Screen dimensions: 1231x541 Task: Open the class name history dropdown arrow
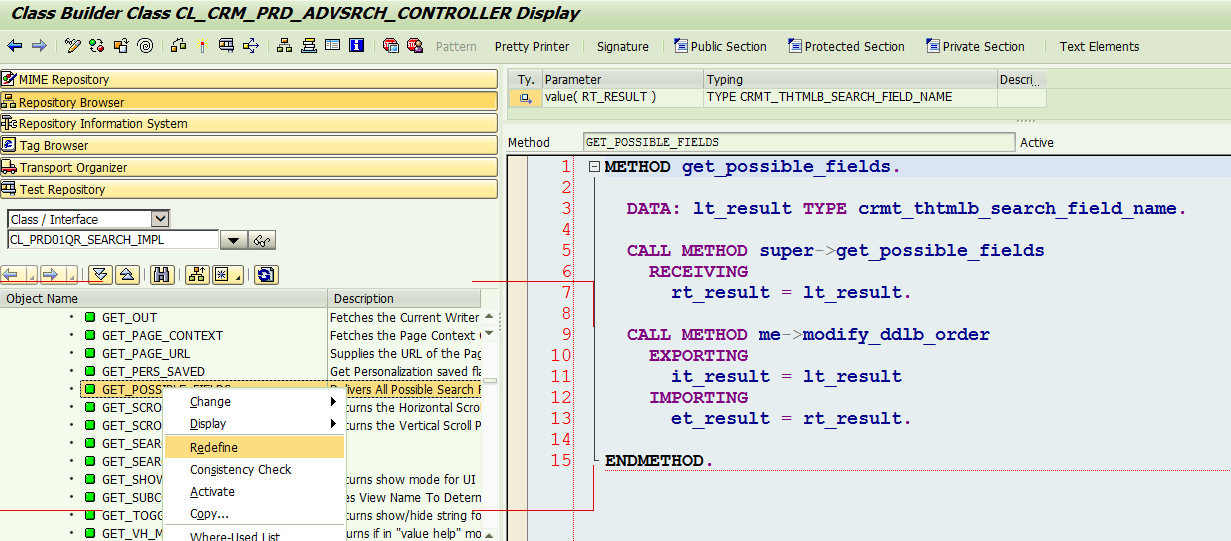pos(233,241)
